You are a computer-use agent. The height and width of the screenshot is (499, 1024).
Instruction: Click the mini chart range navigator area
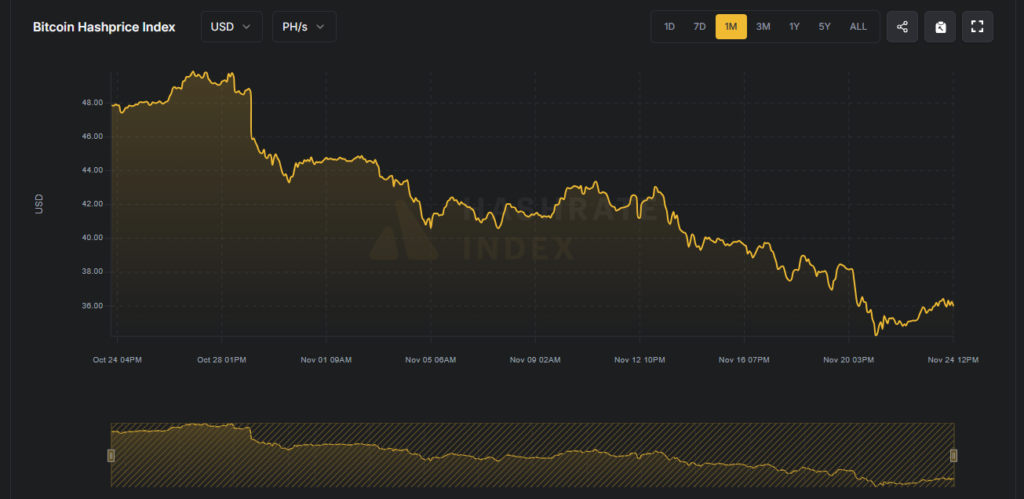click(532, 455)
